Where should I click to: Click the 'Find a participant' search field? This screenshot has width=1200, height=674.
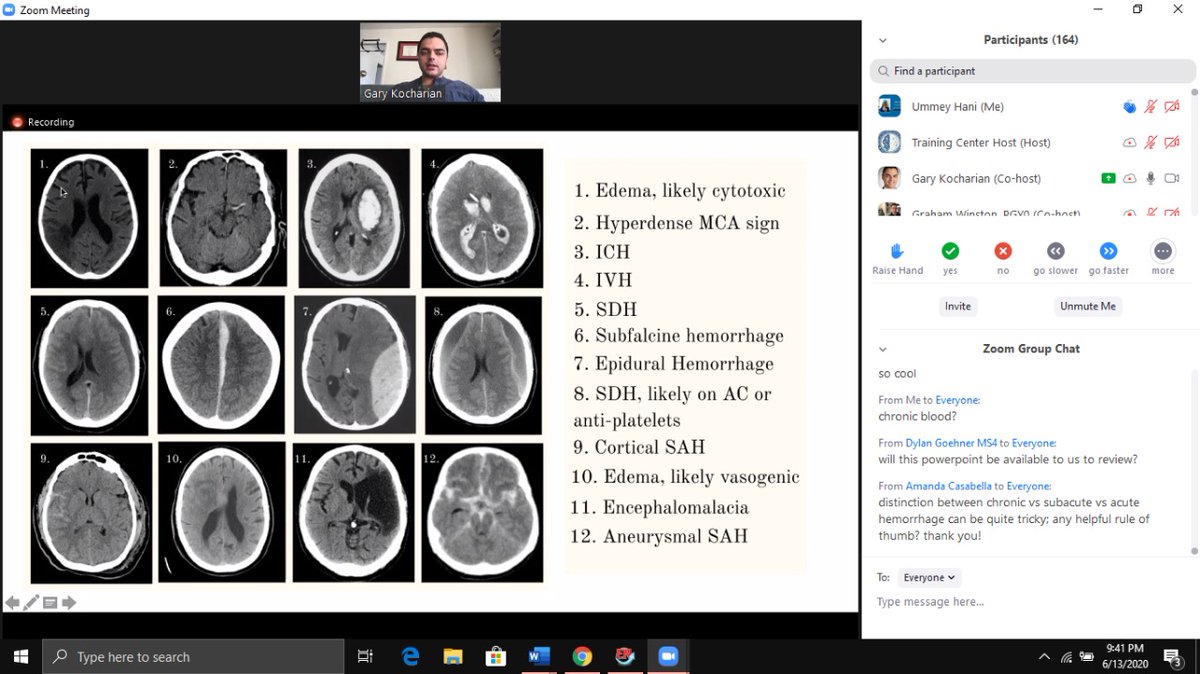[1033, 71]
